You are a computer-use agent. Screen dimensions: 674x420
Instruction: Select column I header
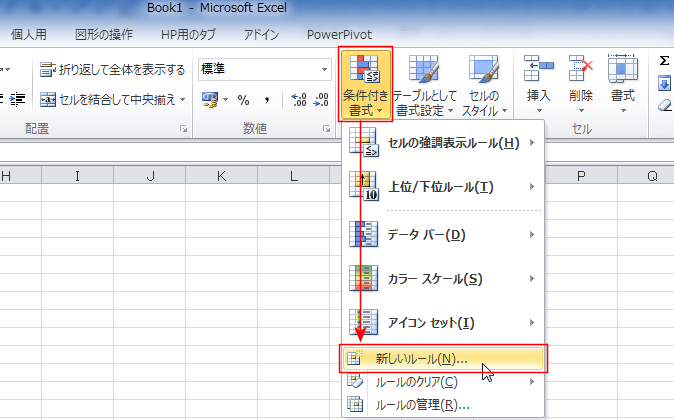(x=77, y=176)
